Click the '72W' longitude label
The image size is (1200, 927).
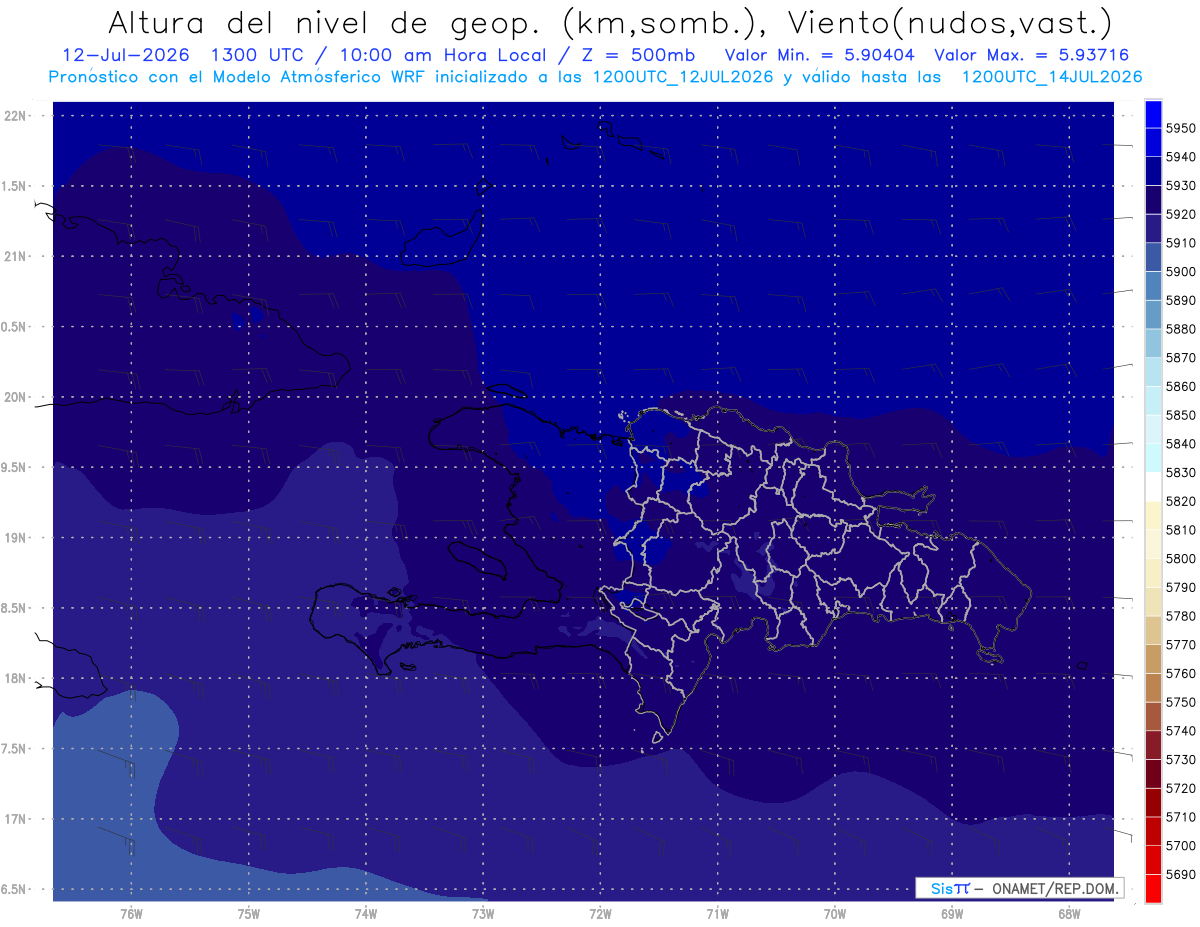[600, 915]
